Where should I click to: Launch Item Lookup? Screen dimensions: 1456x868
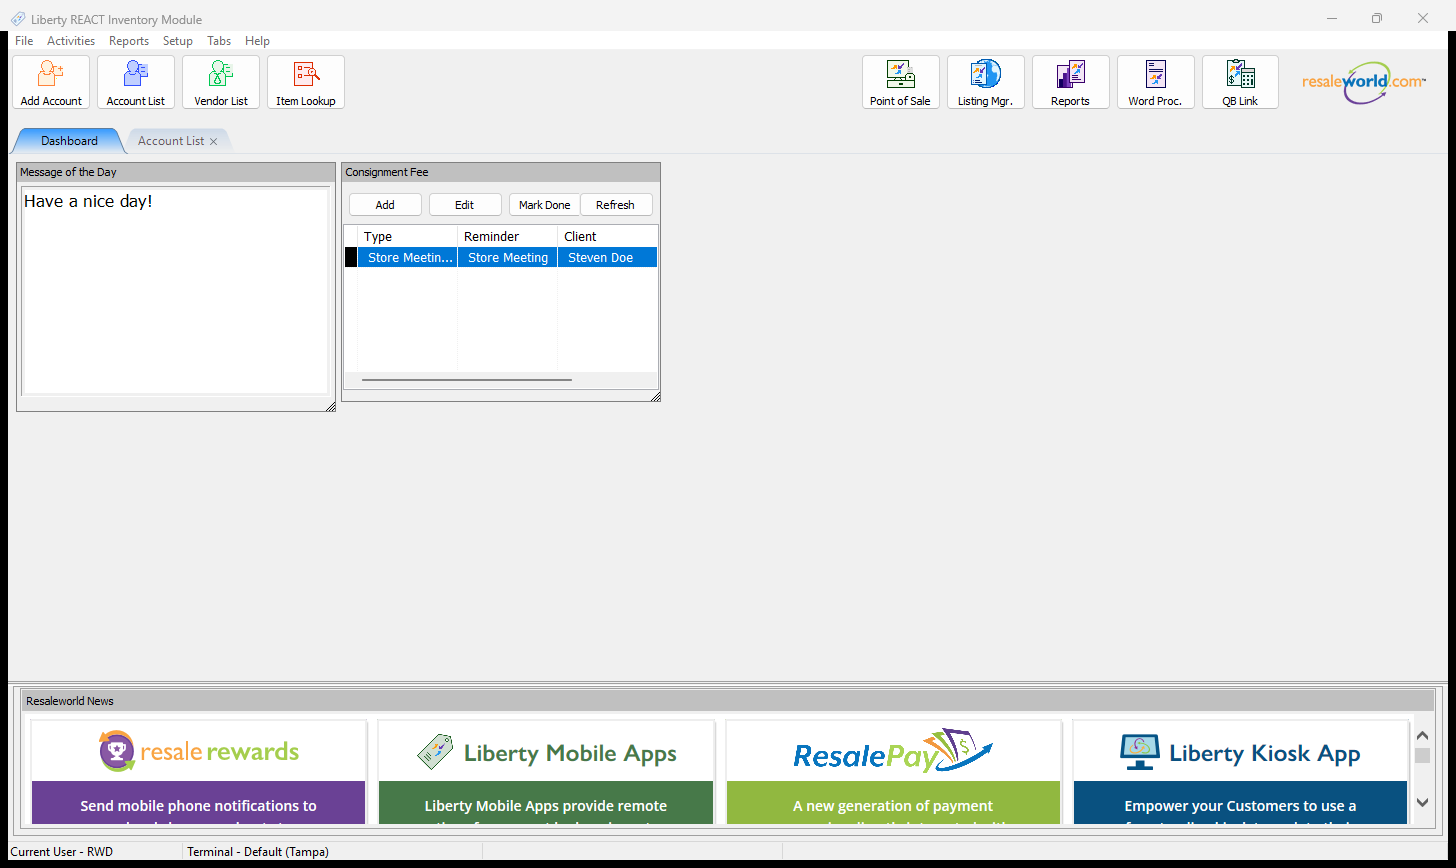point(306,82)
